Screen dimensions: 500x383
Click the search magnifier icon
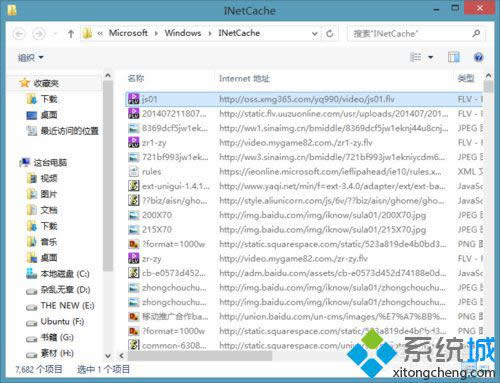coord(476,33)
